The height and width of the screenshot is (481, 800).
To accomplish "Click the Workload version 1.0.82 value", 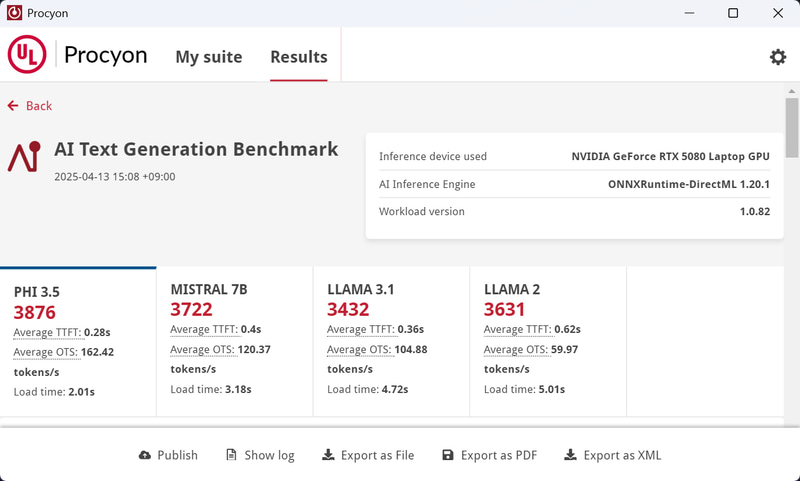I will (x=755, y=212).
